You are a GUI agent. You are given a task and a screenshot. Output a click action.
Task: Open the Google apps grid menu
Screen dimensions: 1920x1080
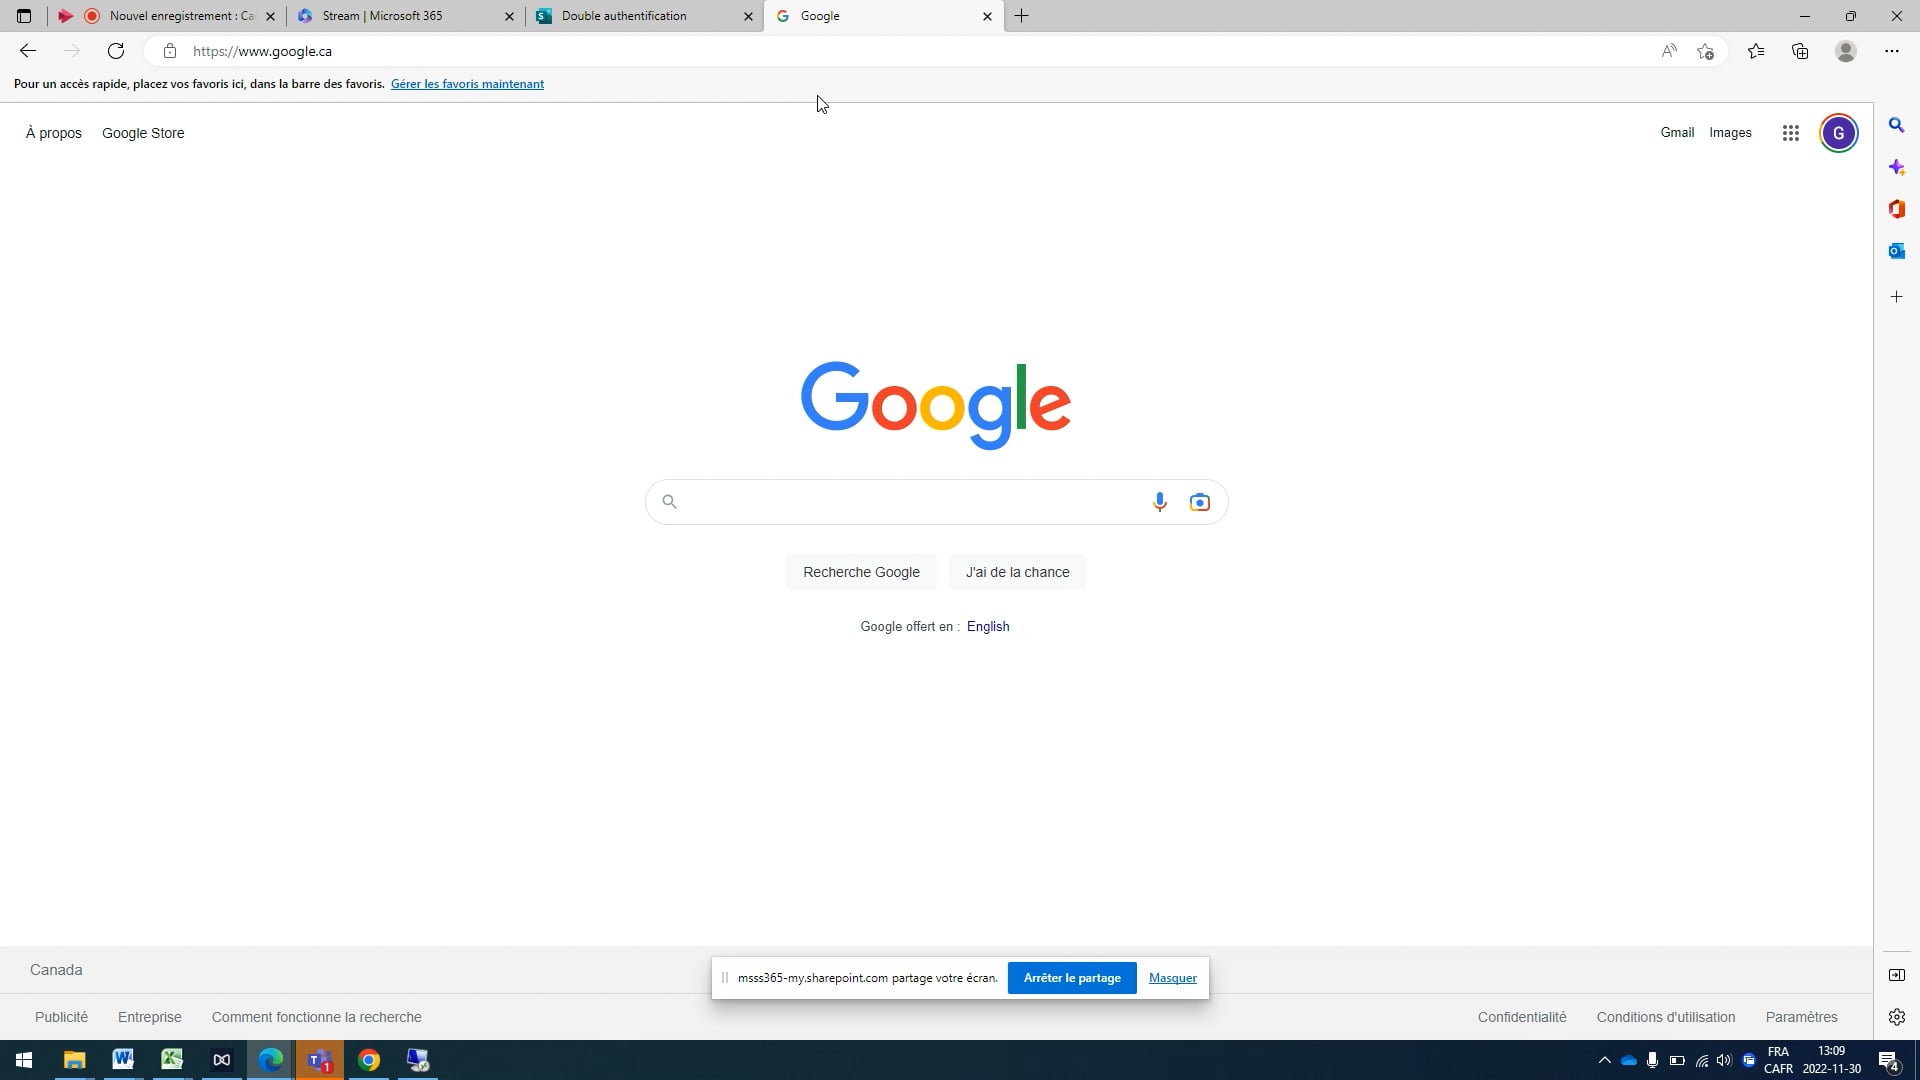1790,133
